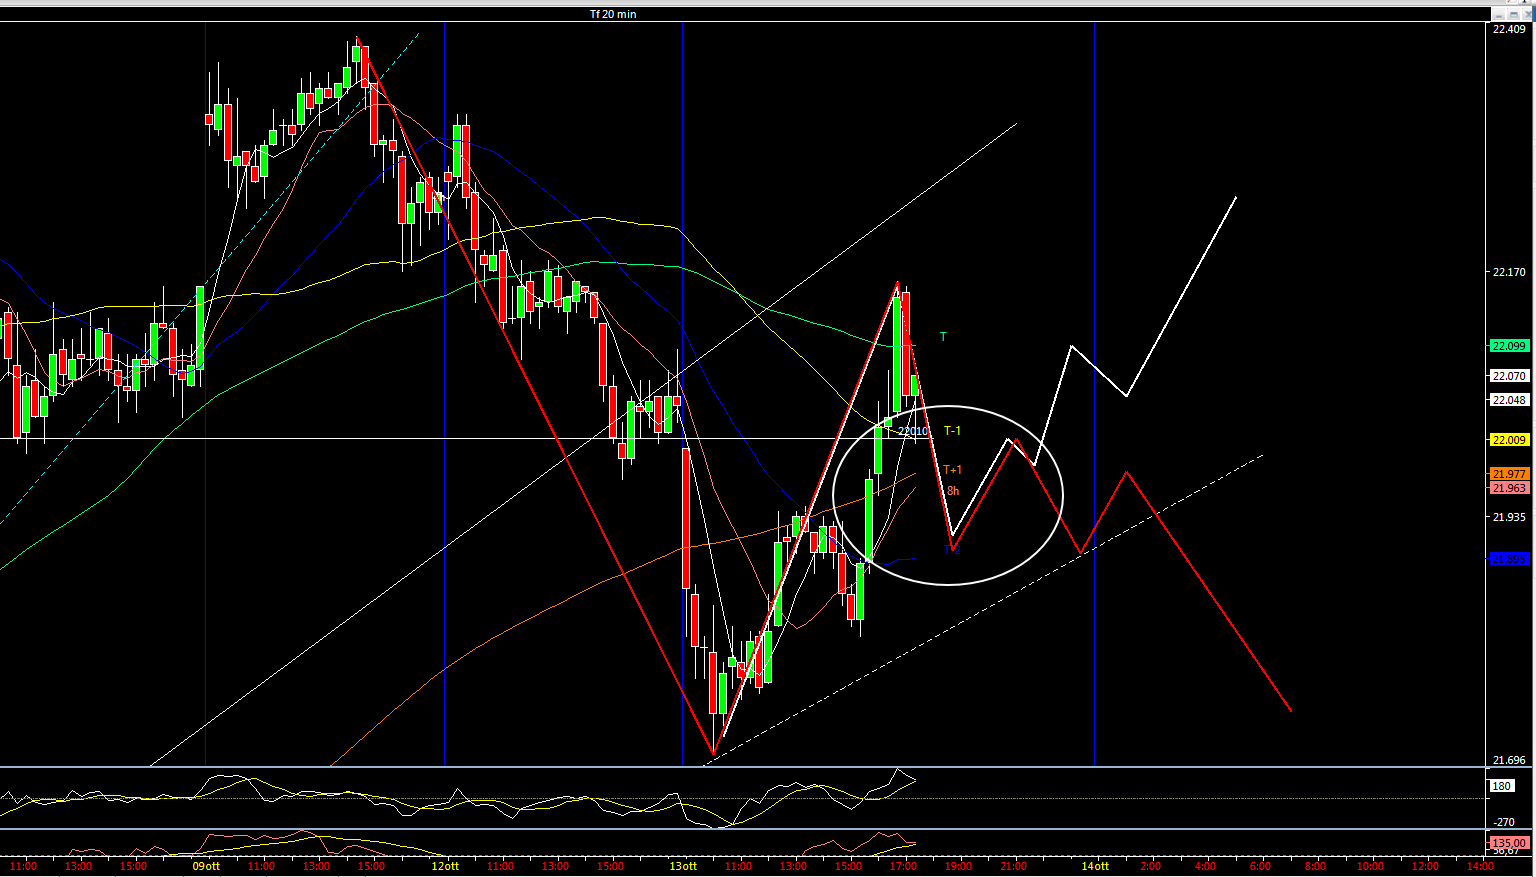Select the teal 'T' chart annotation

coord(943,337)
